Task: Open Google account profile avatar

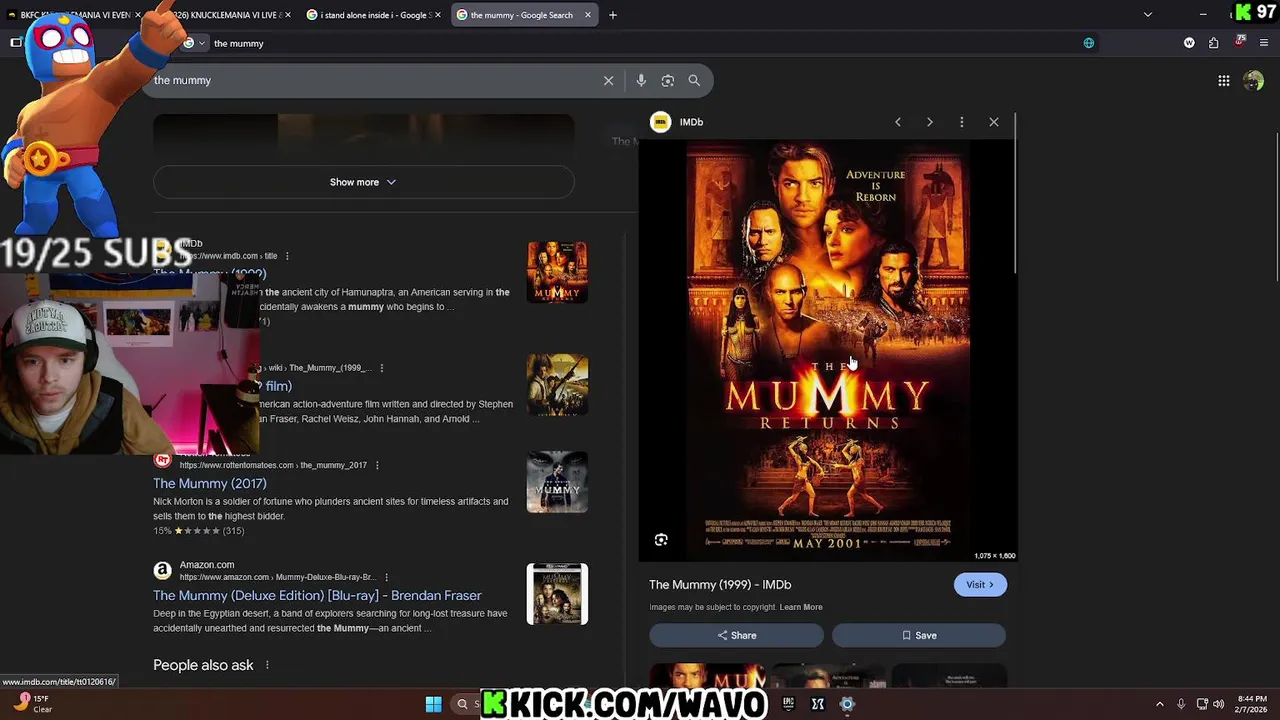Action: pos(1254,81)
